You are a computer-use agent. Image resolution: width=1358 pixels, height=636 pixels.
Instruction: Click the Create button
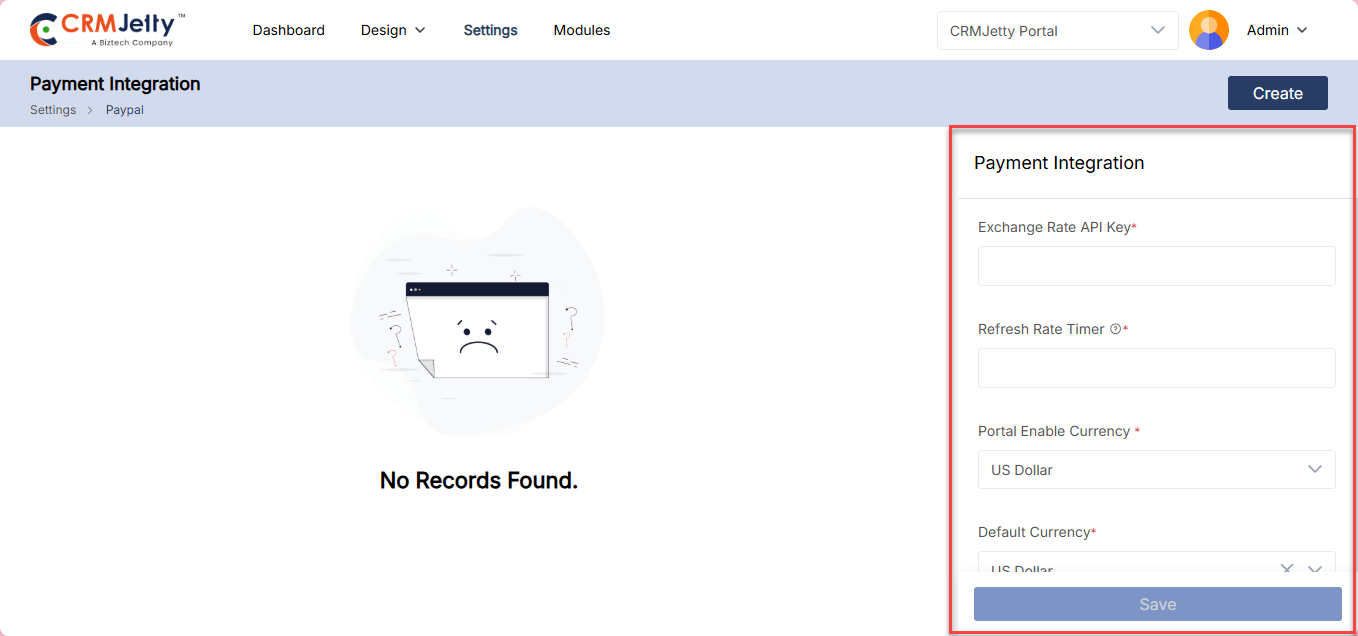coord(1277,93)
